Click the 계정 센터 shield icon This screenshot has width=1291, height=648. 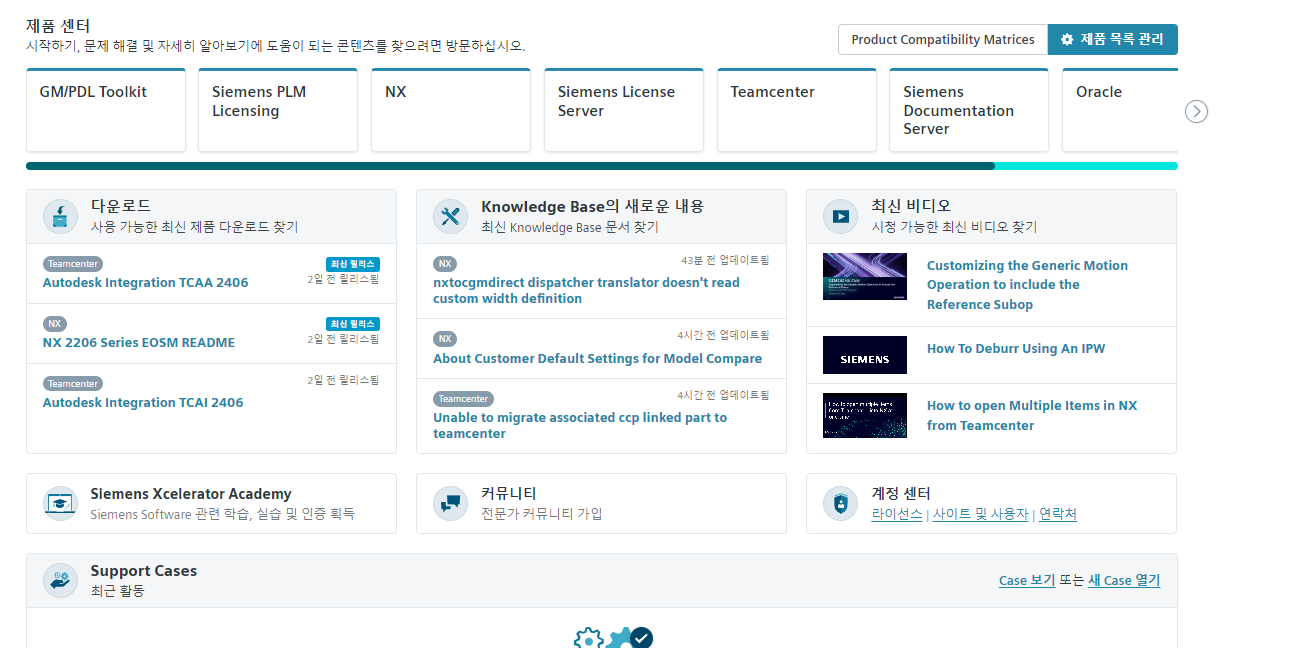pyautogui.click(x=840, y=503)
